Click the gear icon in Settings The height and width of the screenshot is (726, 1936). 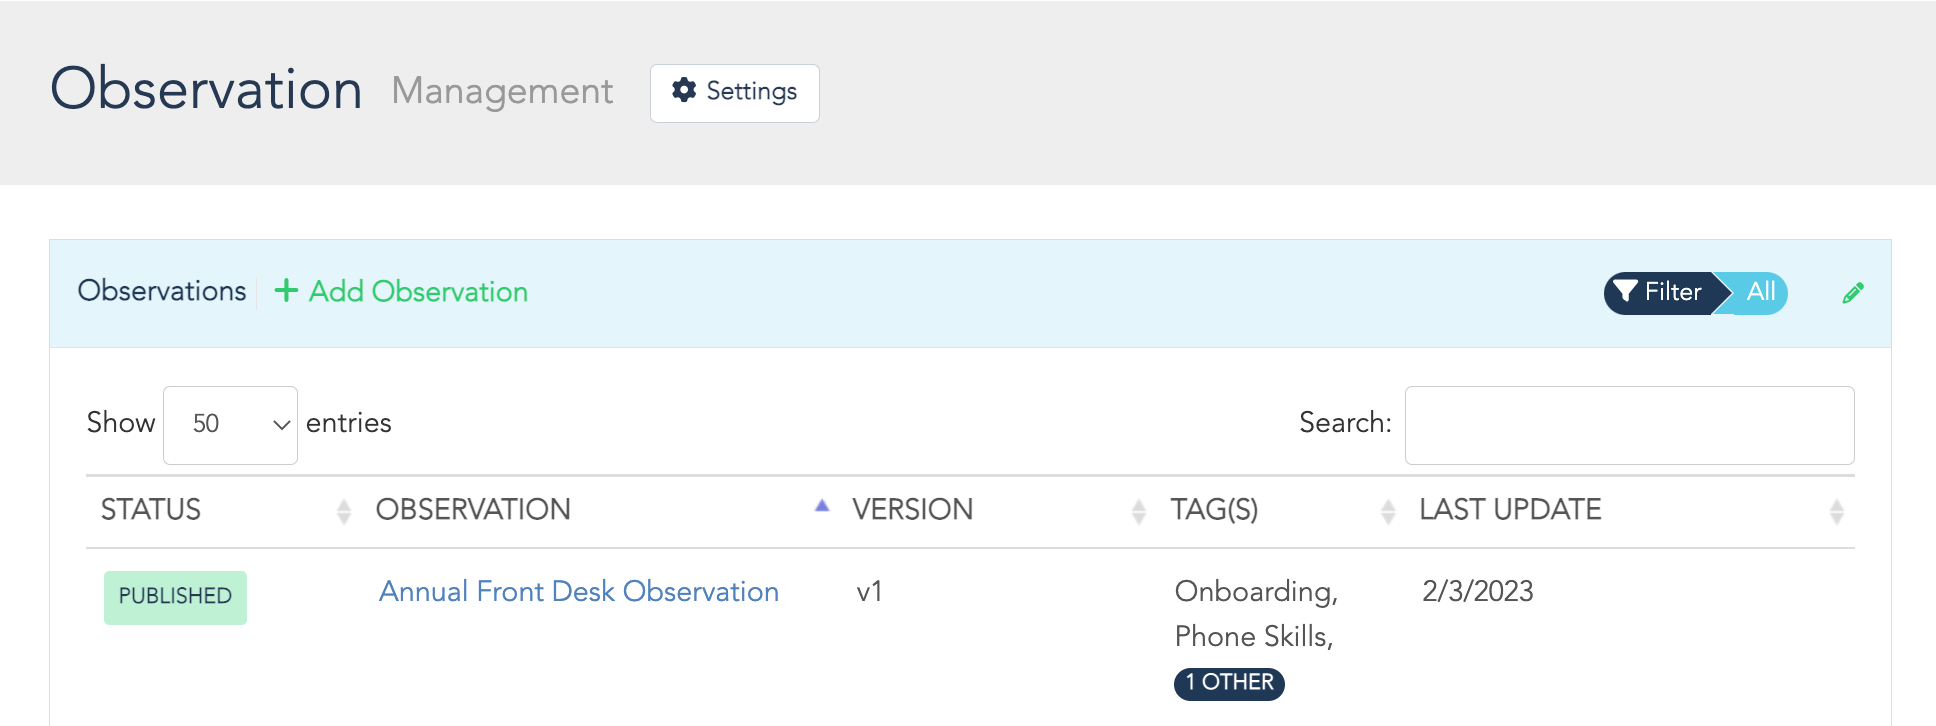tap(684, 90)
